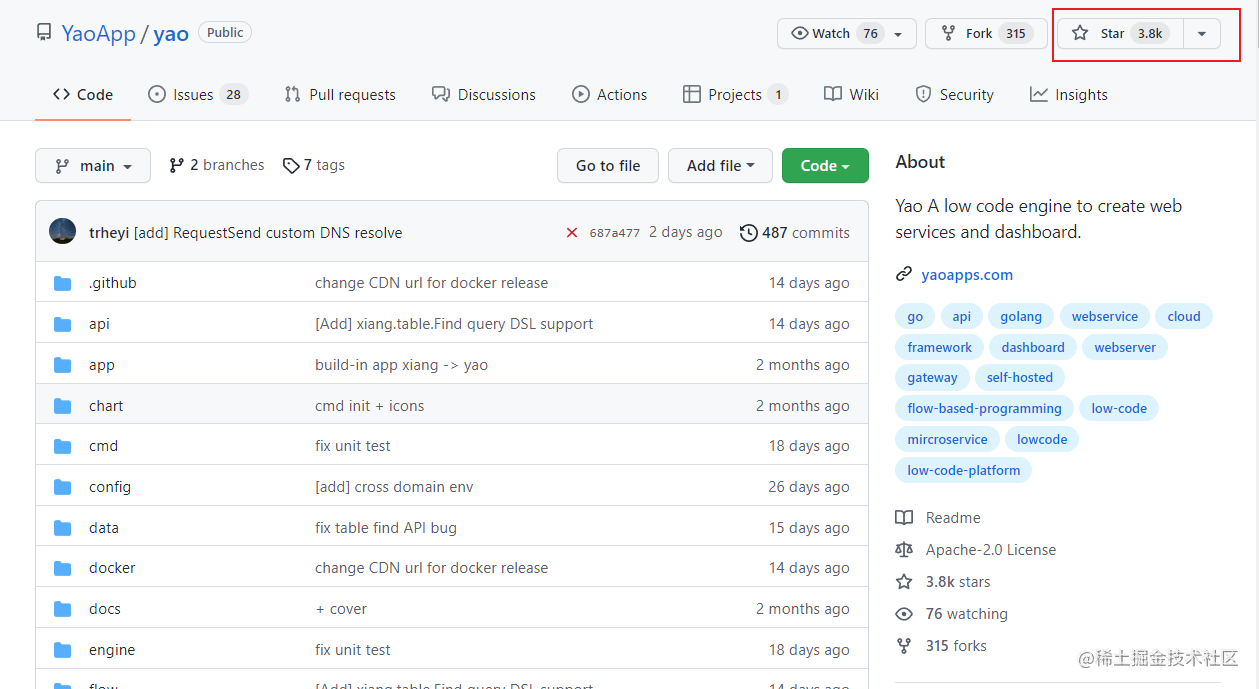Click the commit history clock icon
Image resolution: width=1259 pixels, height=689 pixels.
click(748, 233)
